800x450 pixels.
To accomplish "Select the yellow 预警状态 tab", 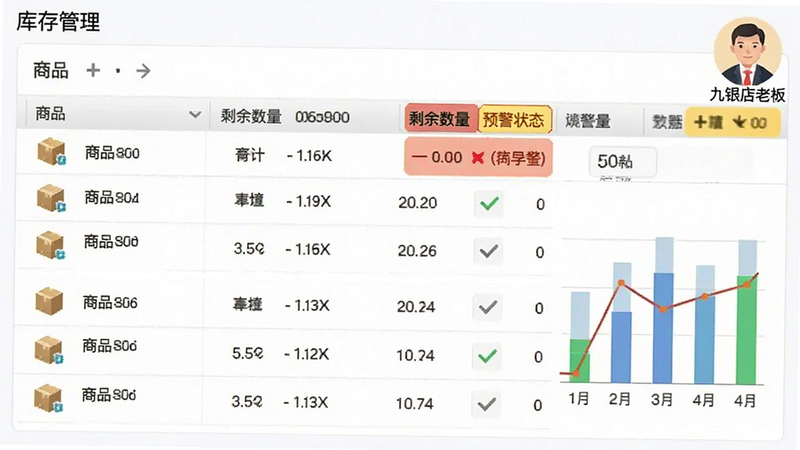I will pos(514,120).
